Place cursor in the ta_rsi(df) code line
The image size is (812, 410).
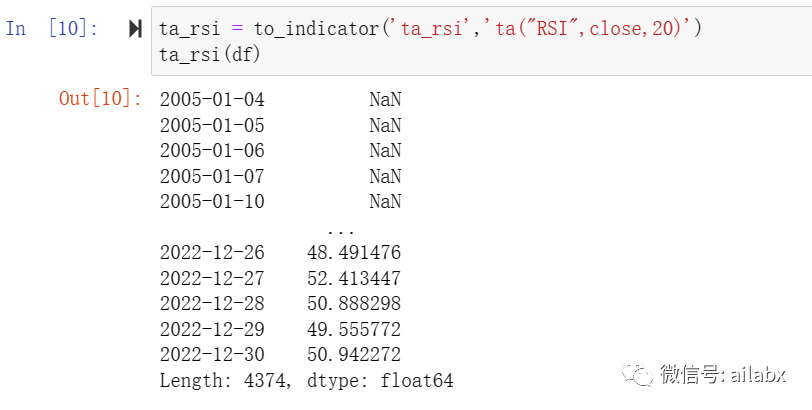click(x=209, y=54)
